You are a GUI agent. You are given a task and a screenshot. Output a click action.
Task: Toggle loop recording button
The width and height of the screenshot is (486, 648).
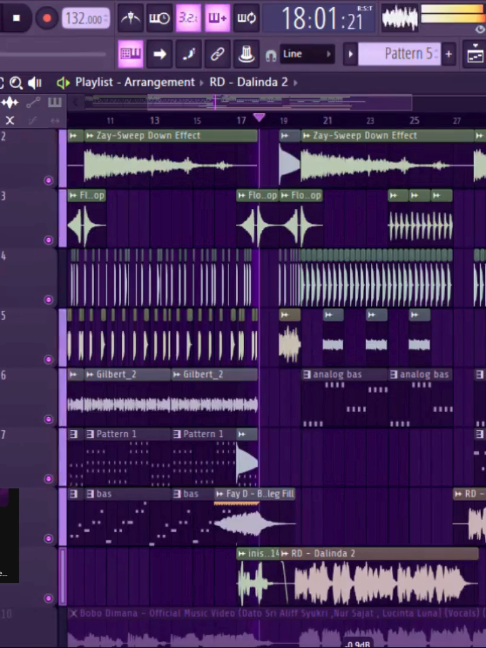246,18
